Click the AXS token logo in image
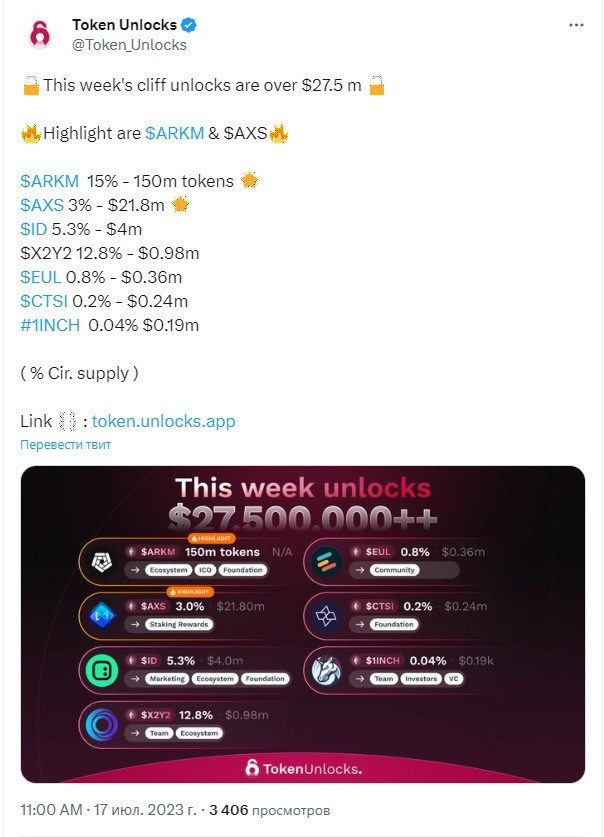604x837 pixels. (x=101, y=616)
